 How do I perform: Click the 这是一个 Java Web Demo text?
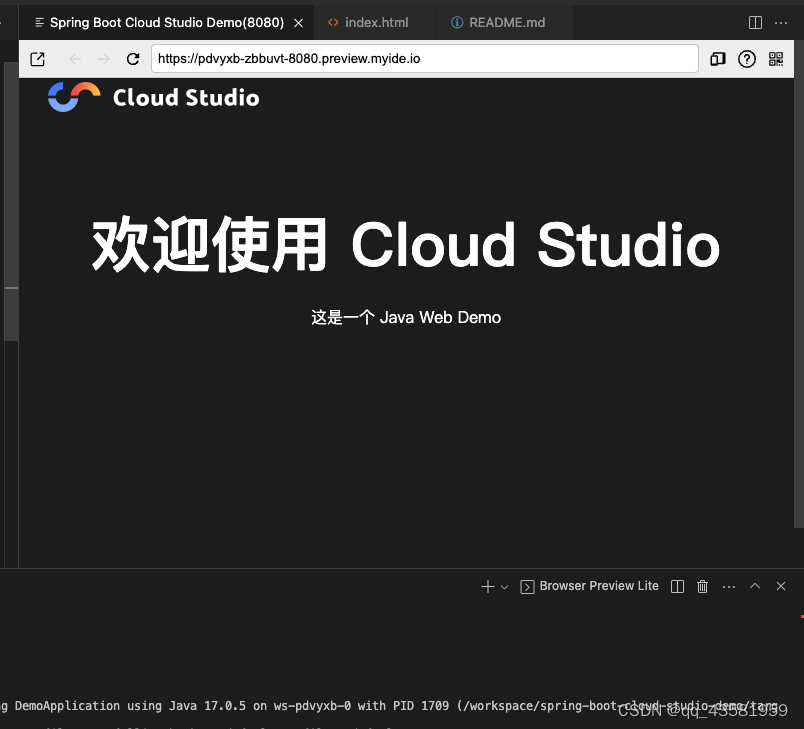tap(406, 317)
